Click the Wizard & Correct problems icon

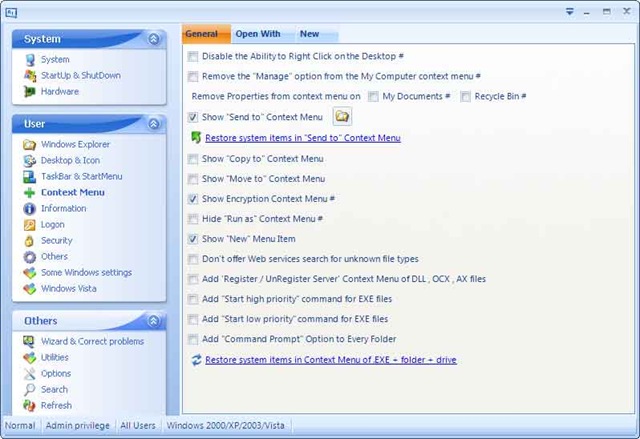tap(29, 341)
